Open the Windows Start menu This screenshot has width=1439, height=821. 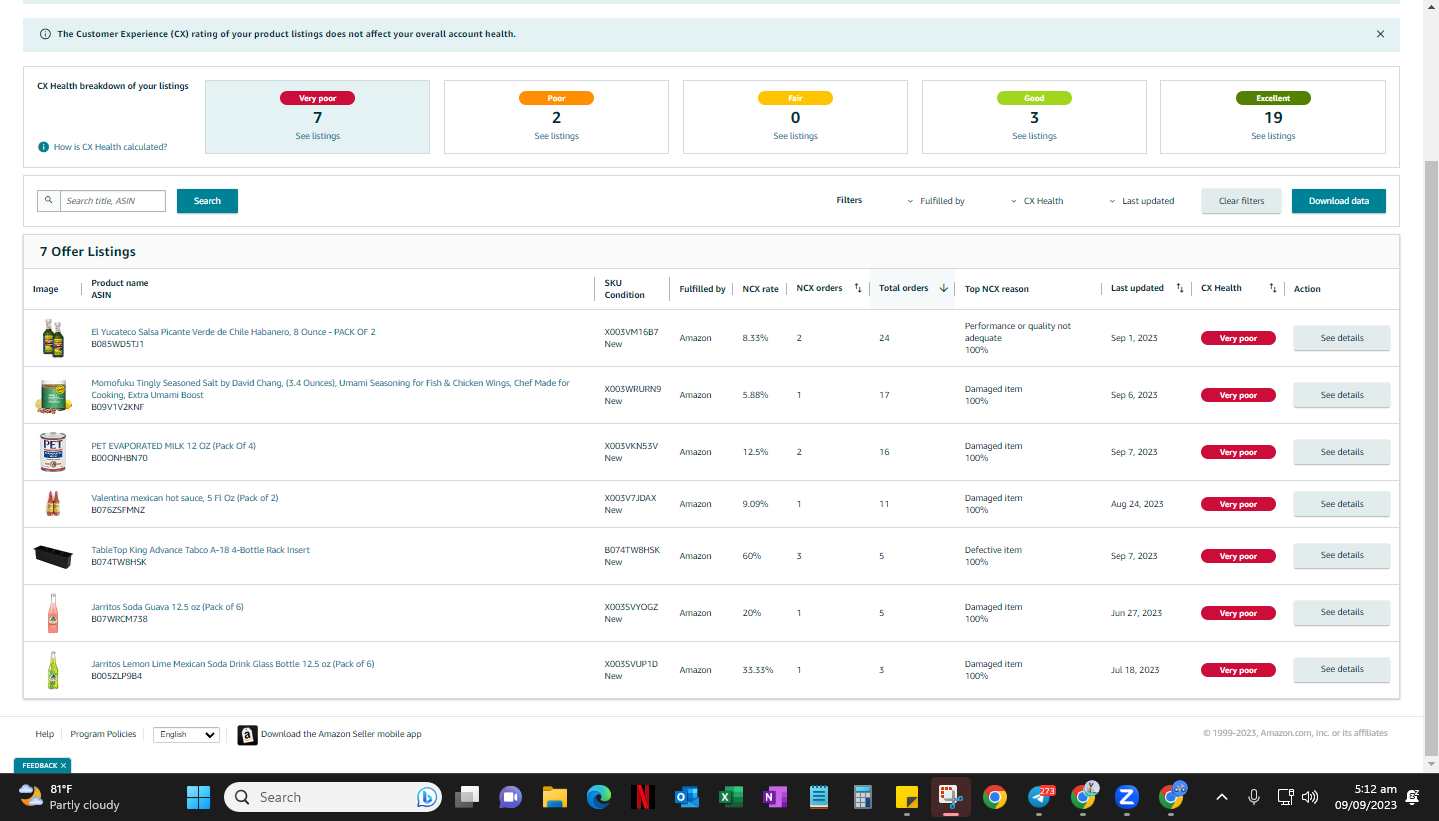(198, 797)
